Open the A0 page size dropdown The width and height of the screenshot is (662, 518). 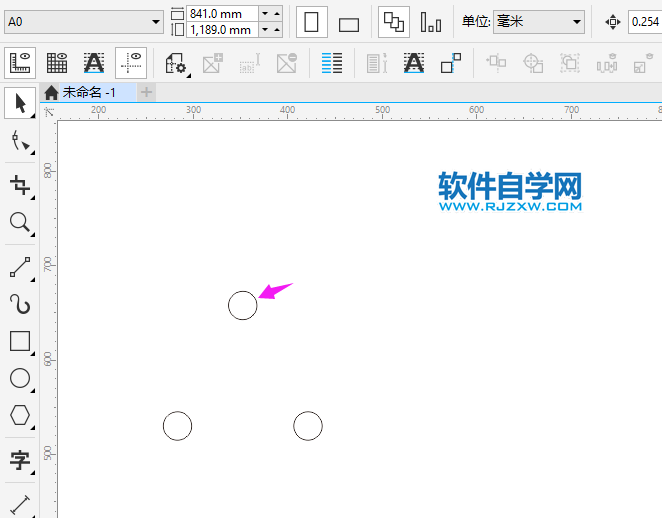(x=156, y=22)
